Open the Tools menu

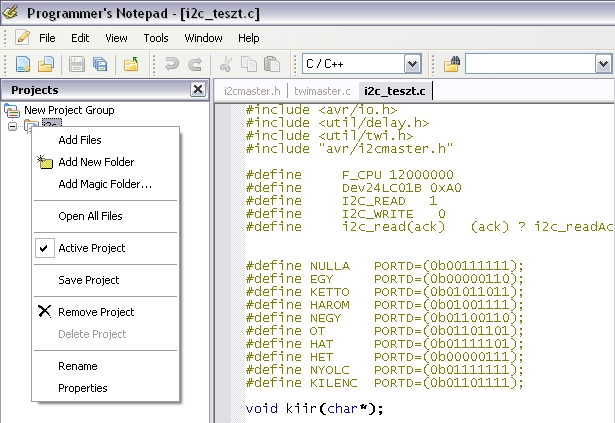(x=156, y=38)
